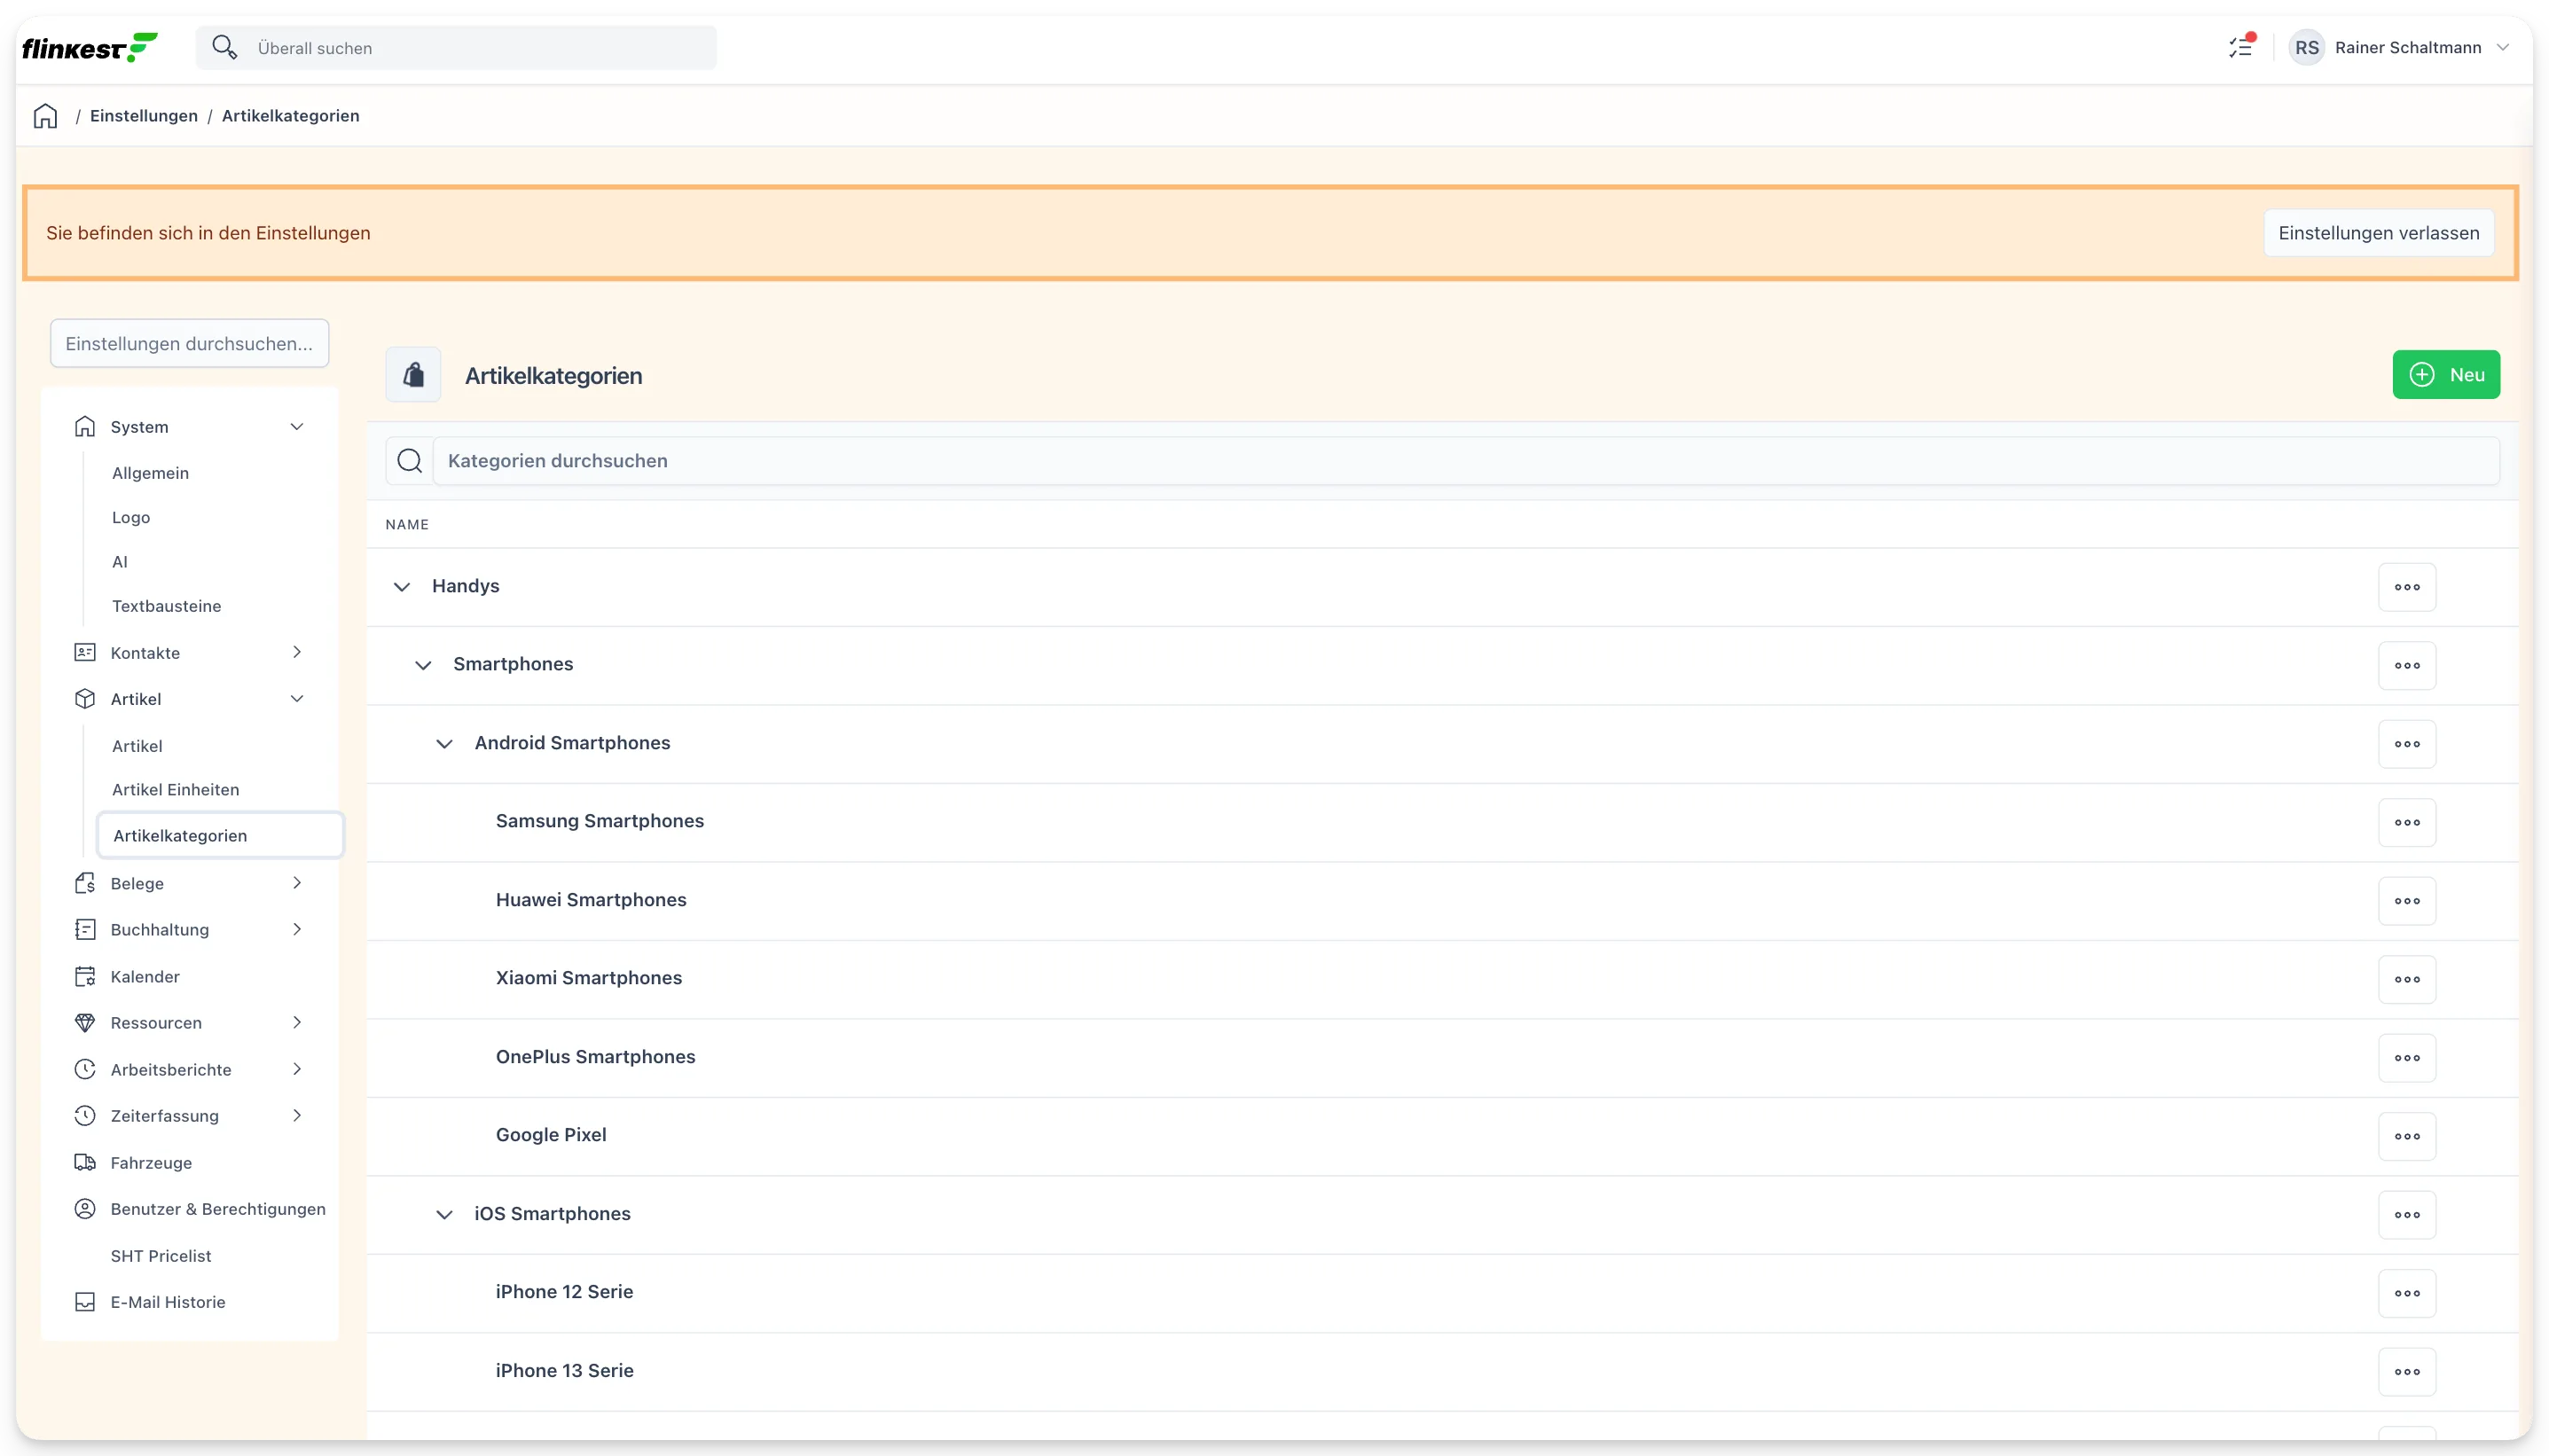Select Textbausteine under System
Screen dimensions: 2549x1456
tap(167, 606)
